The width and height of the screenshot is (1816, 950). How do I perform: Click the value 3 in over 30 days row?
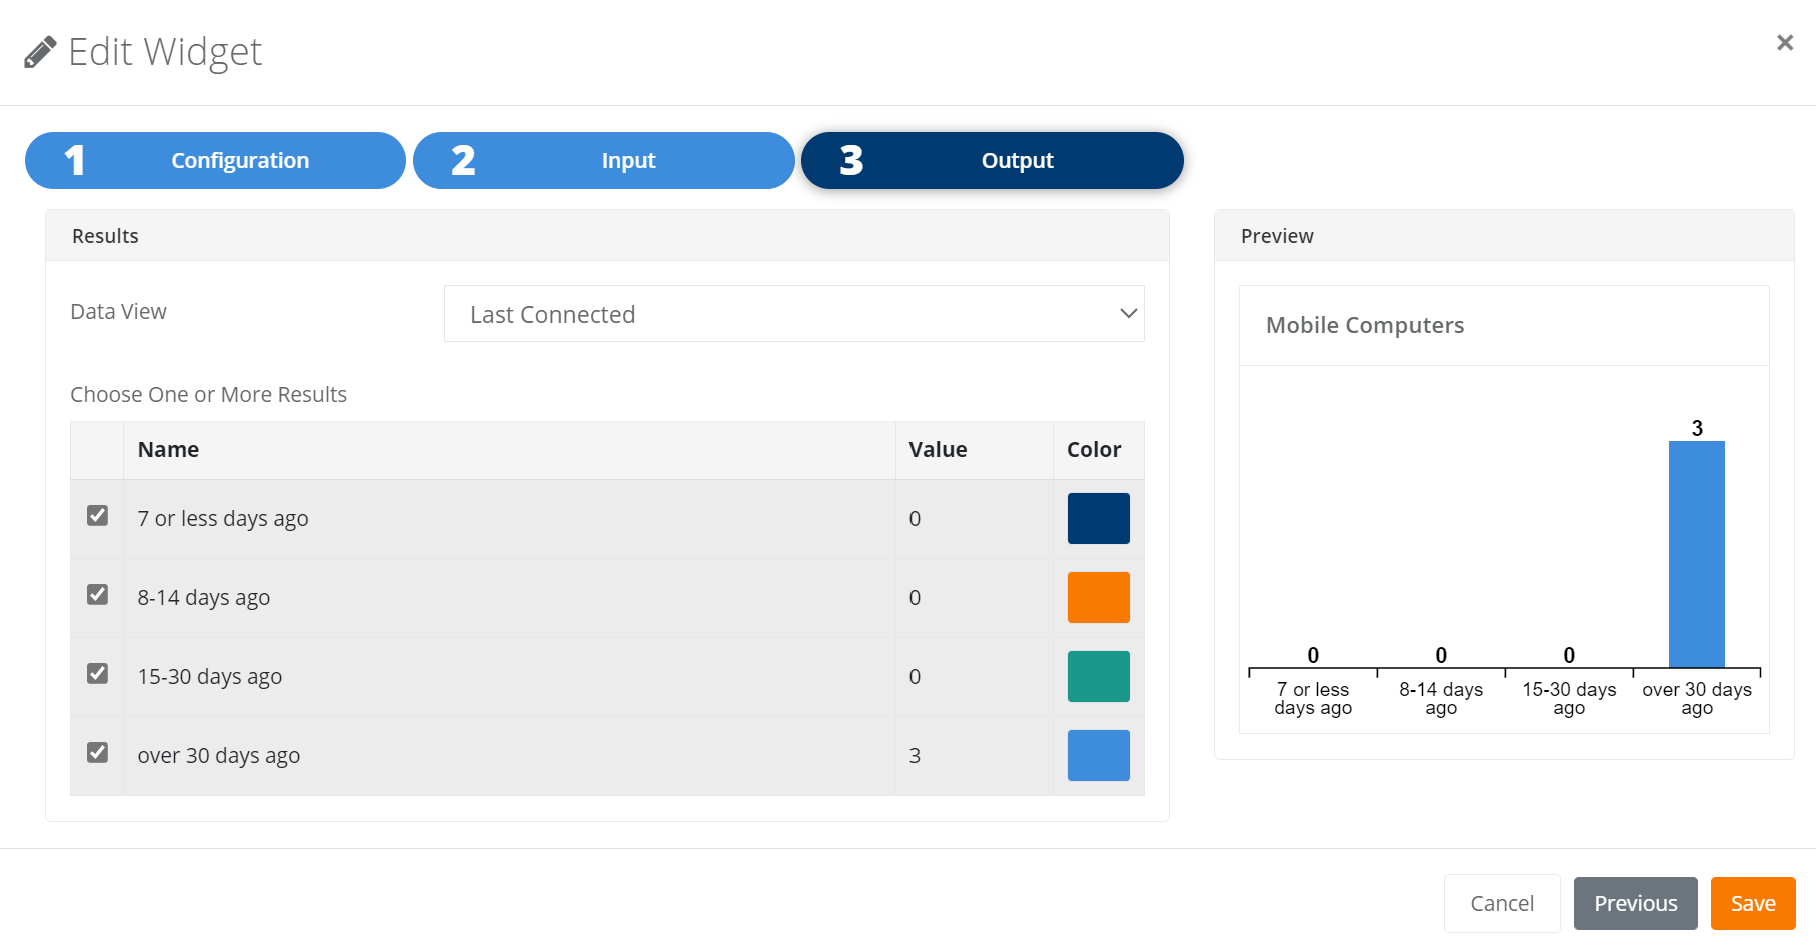914,756
